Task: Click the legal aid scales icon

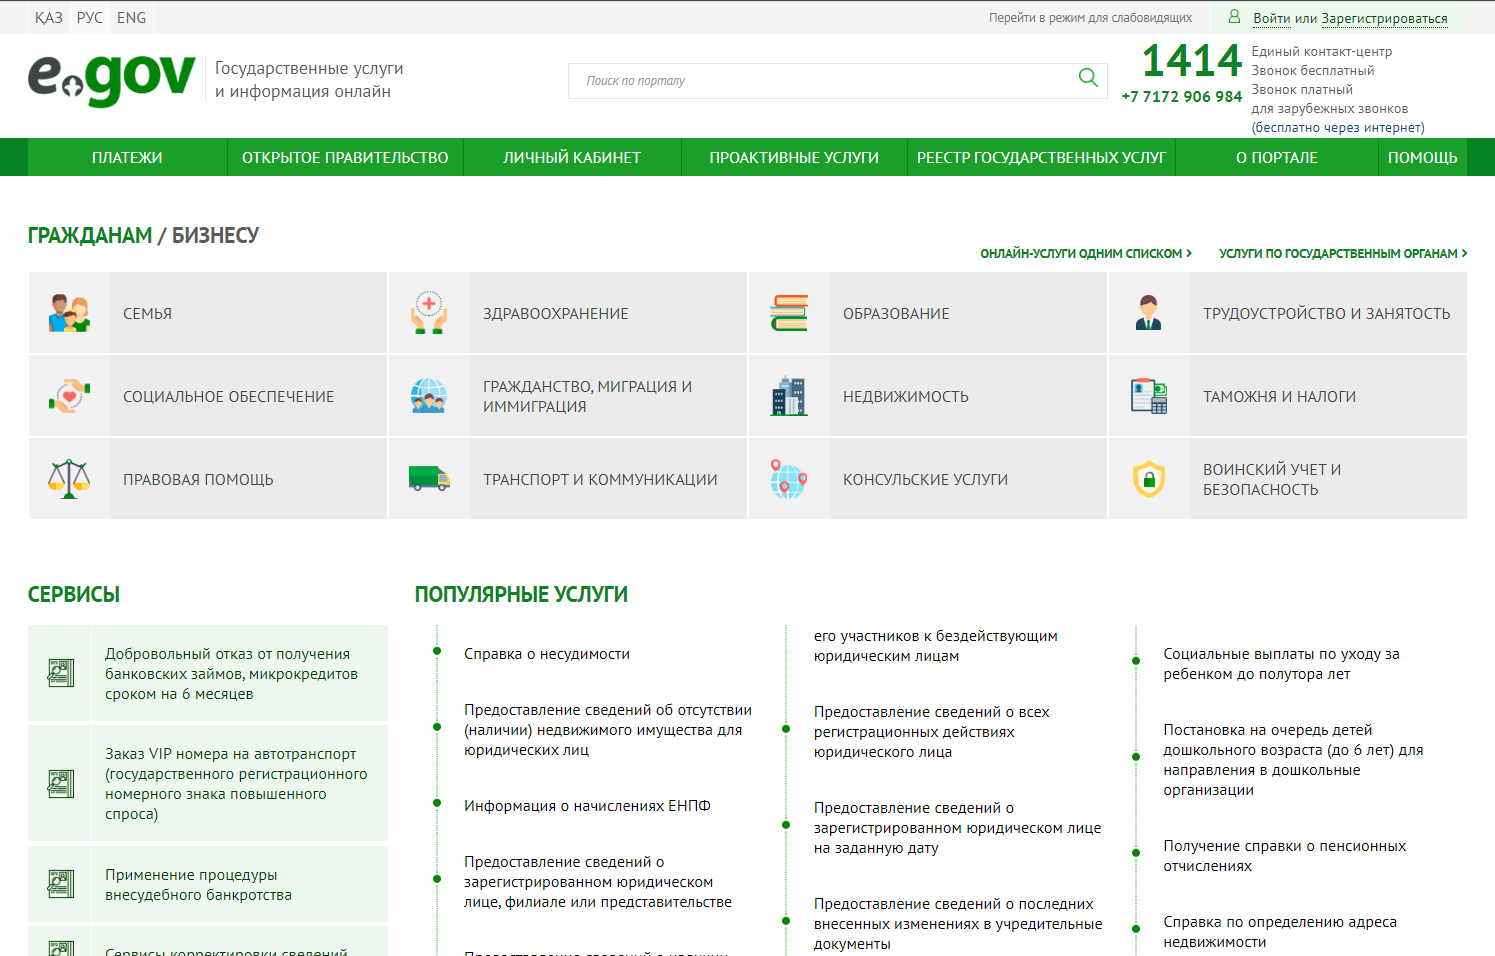Action: coord(69,479)
